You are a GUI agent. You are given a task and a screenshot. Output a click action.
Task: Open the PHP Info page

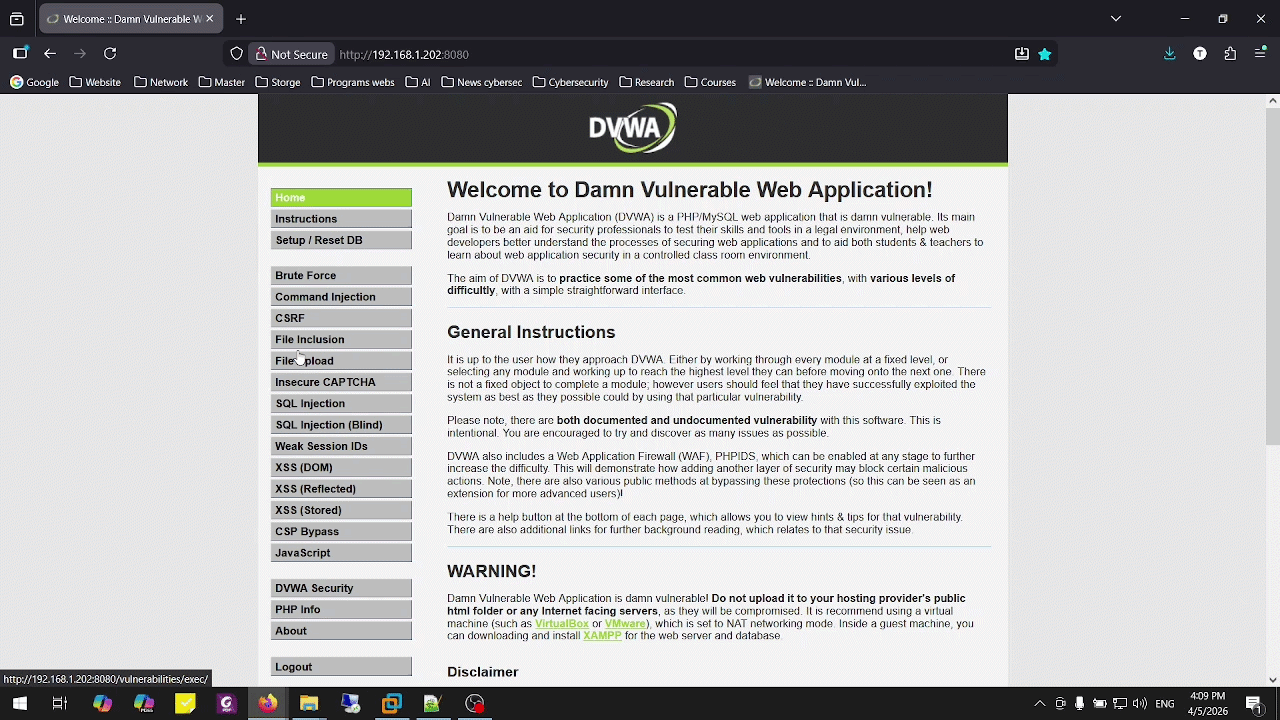(341, 610)
